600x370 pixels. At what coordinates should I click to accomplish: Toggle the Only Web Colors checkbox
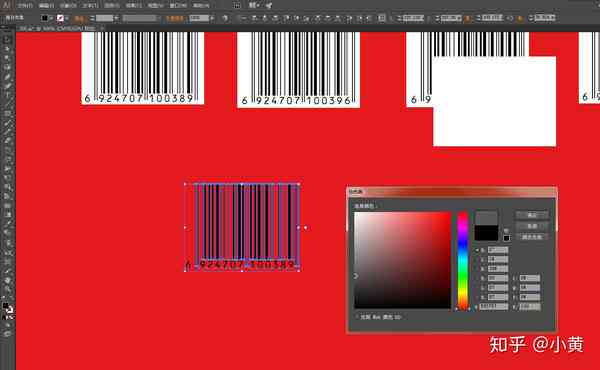[x=357, y=317]
